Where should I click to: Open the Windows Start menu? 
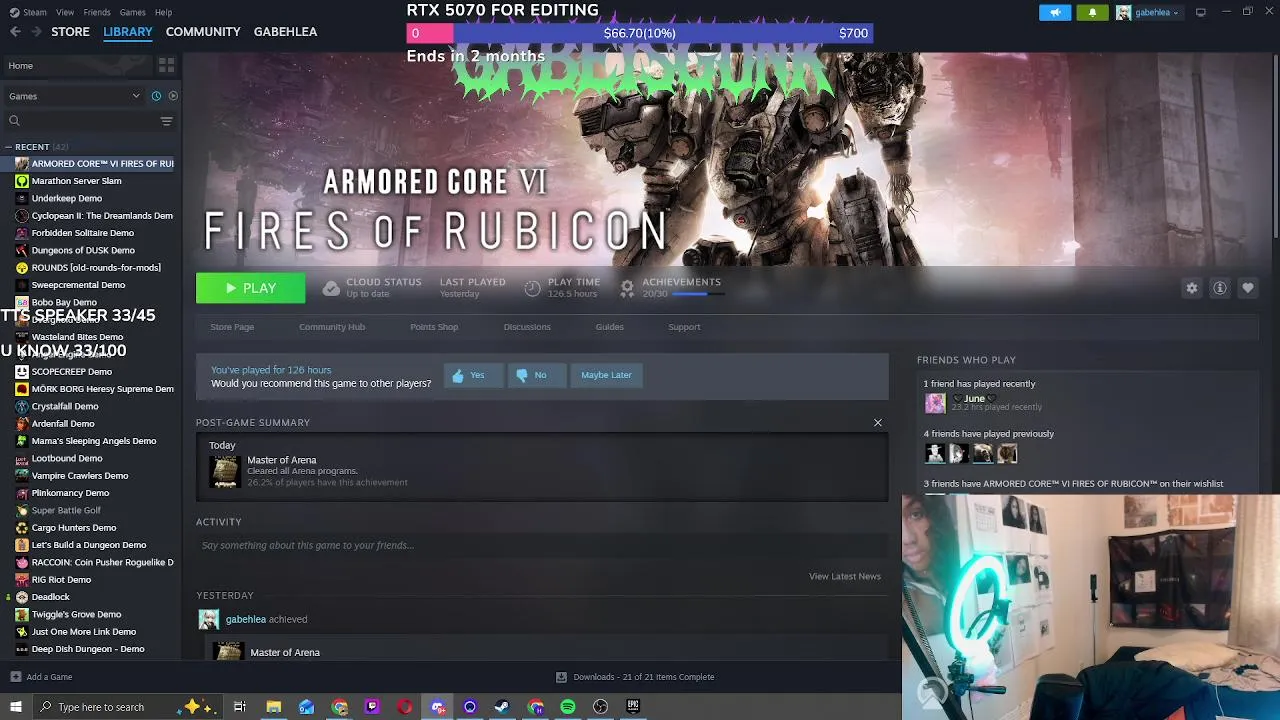[x=15, y=707]
